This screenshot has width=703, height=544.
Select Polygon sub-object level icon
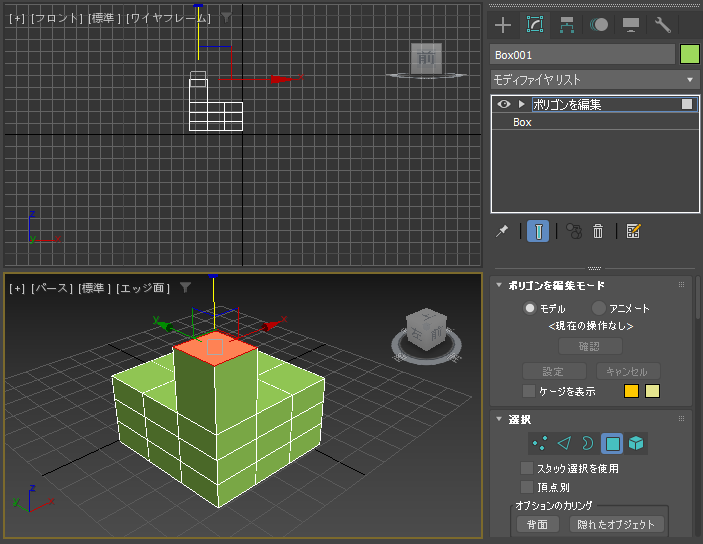coord(612,444)
